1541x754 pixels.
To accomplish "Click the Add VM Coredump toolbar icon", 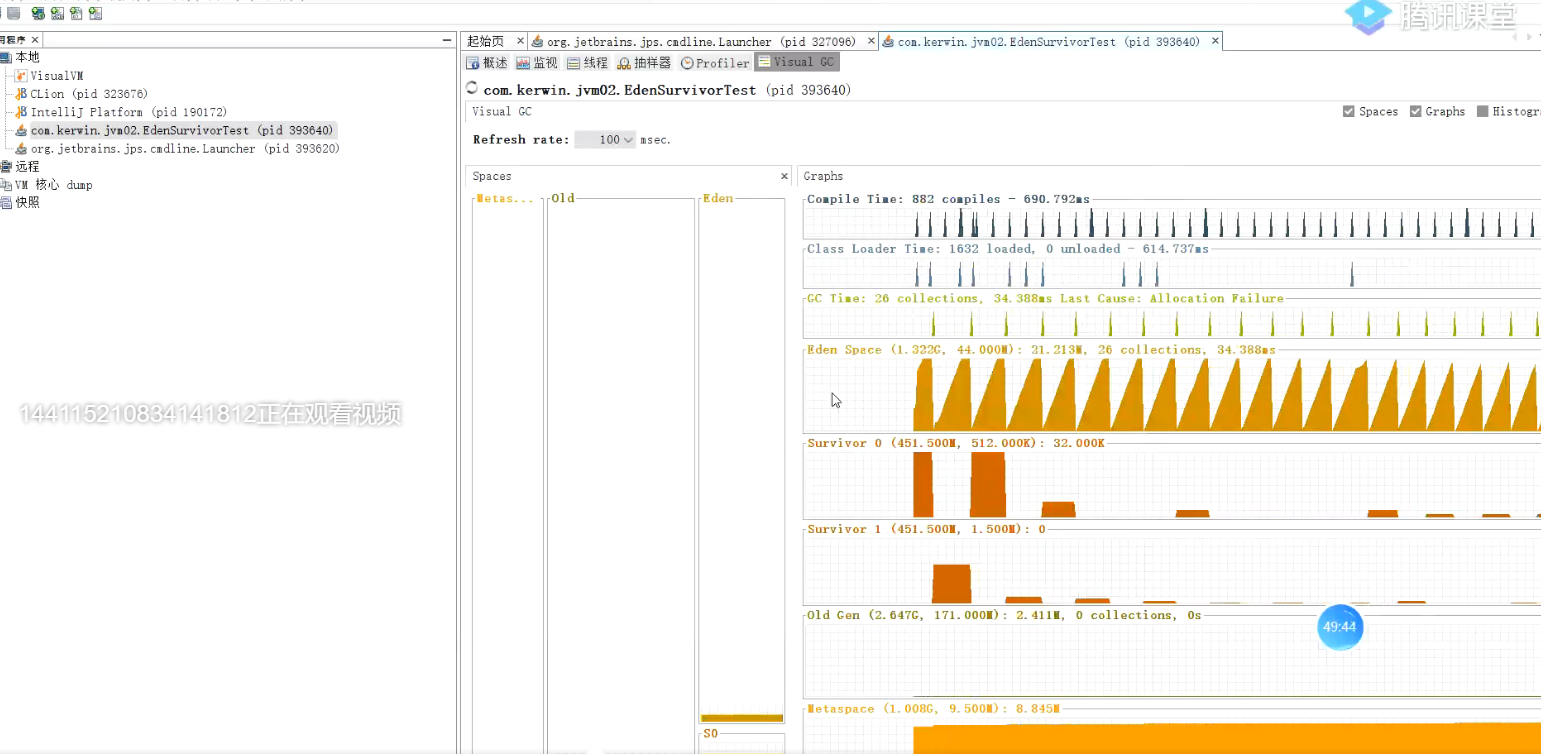I will pyautogui.click(x=76, y=14).
